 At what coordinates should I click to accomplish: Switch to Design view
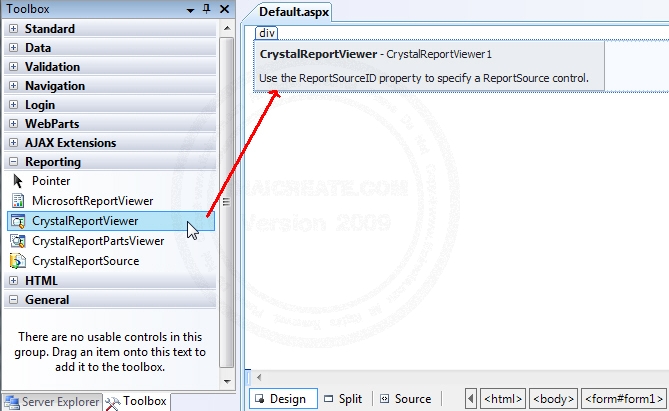283,399
